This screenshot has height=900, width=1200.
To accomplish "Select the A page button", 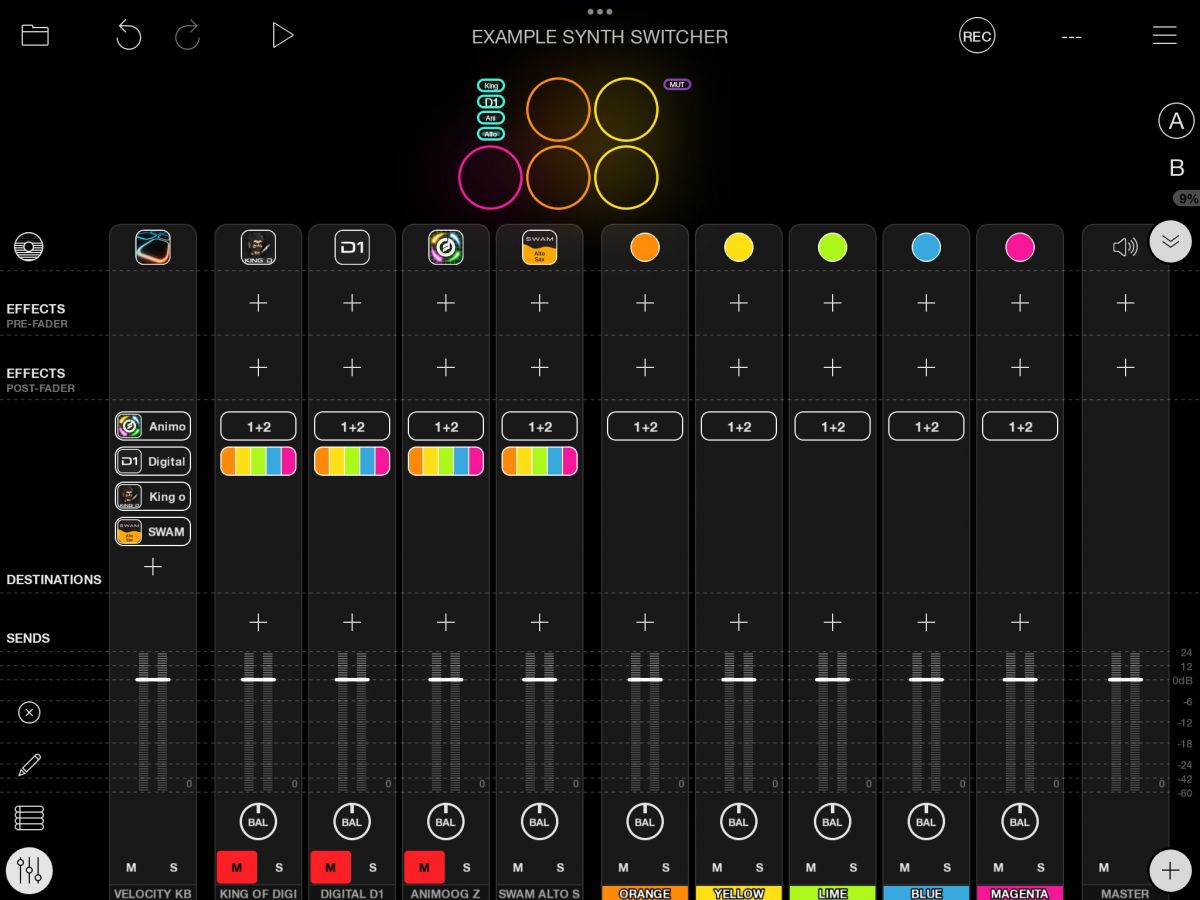I will tap(1176, 120).
